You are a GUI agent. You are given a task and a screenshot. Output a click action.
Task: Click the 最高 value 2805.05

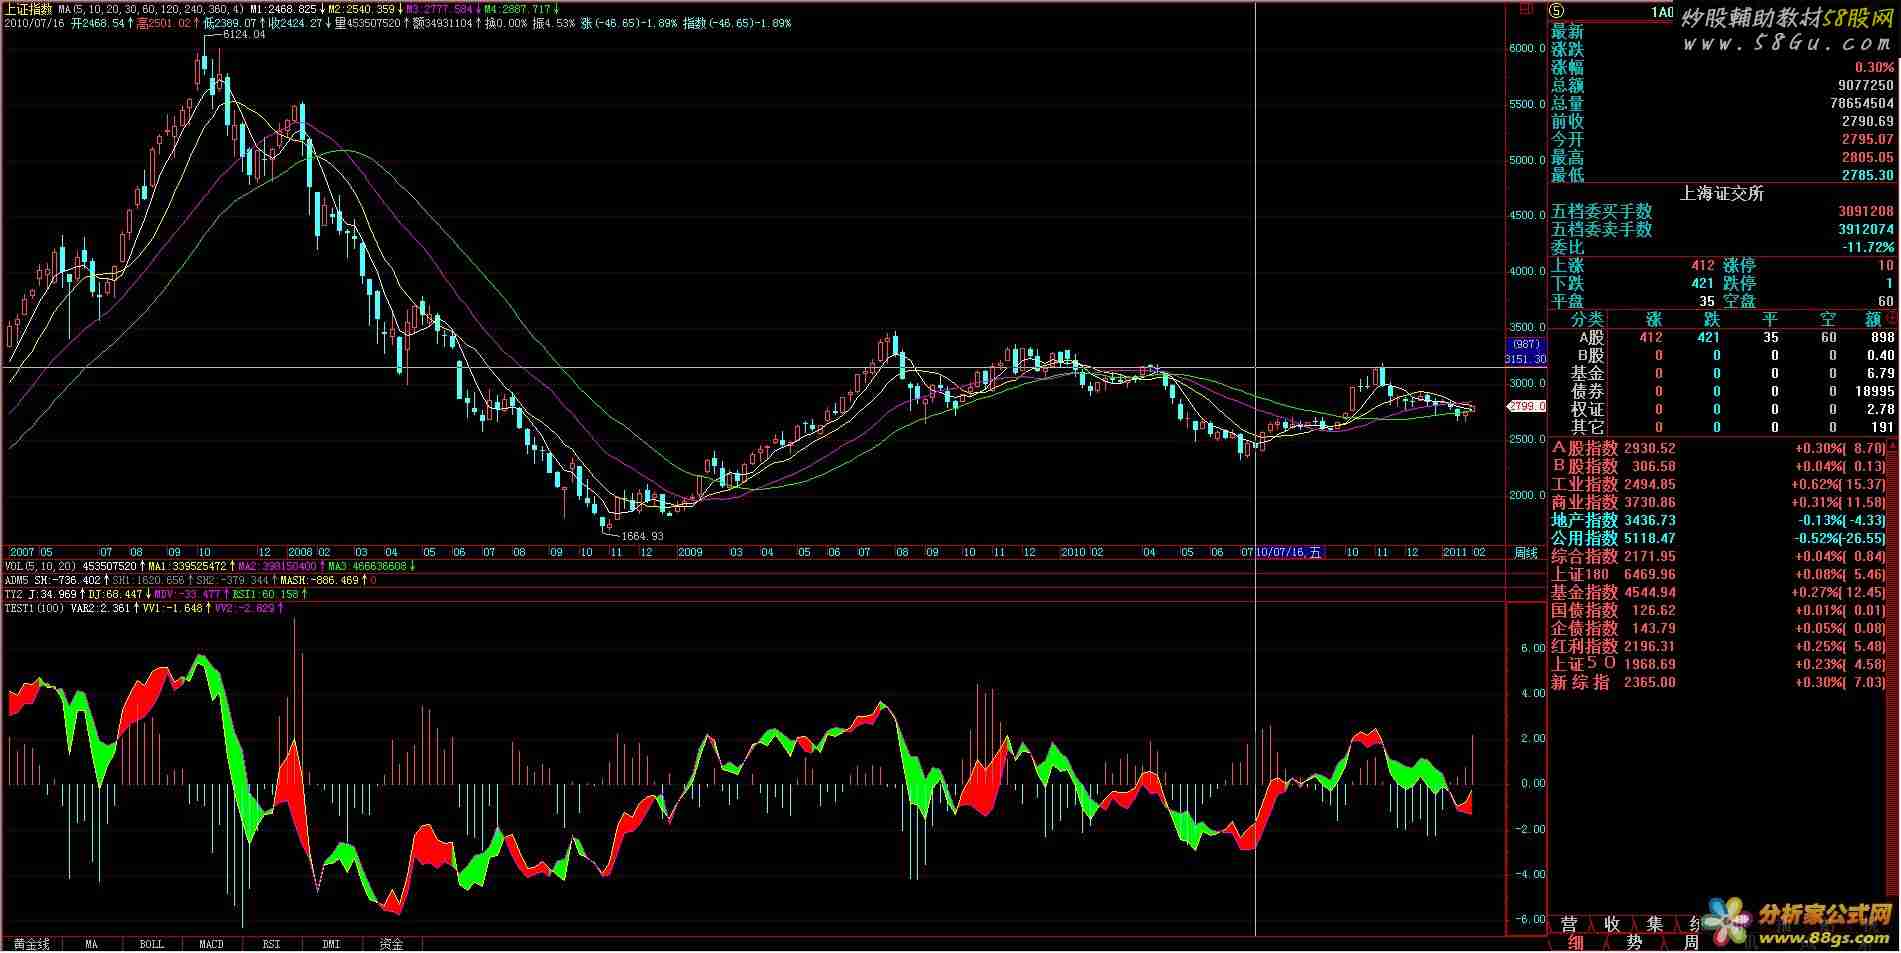[x=1868, y=157]
